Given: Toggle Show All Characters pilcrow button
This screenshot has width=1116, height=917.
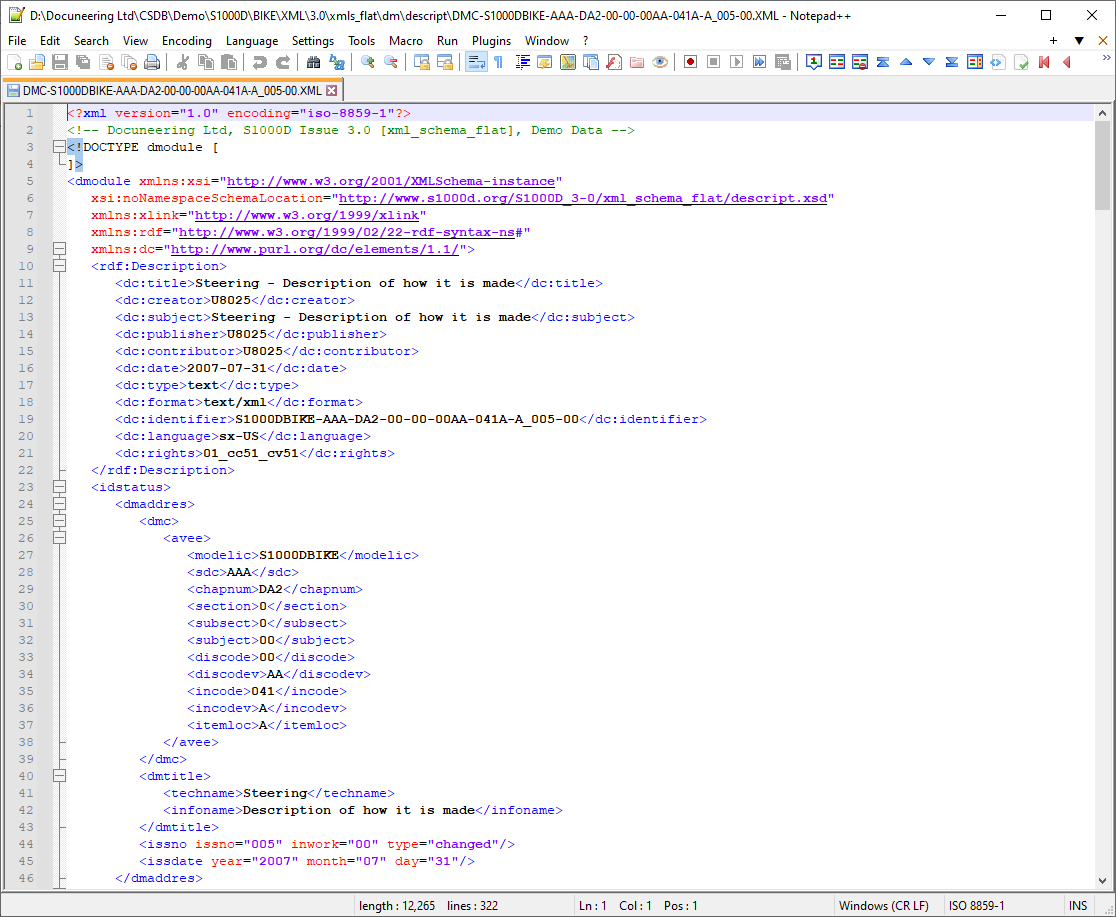Looking at the screenshot, I should tap(498, 62).
